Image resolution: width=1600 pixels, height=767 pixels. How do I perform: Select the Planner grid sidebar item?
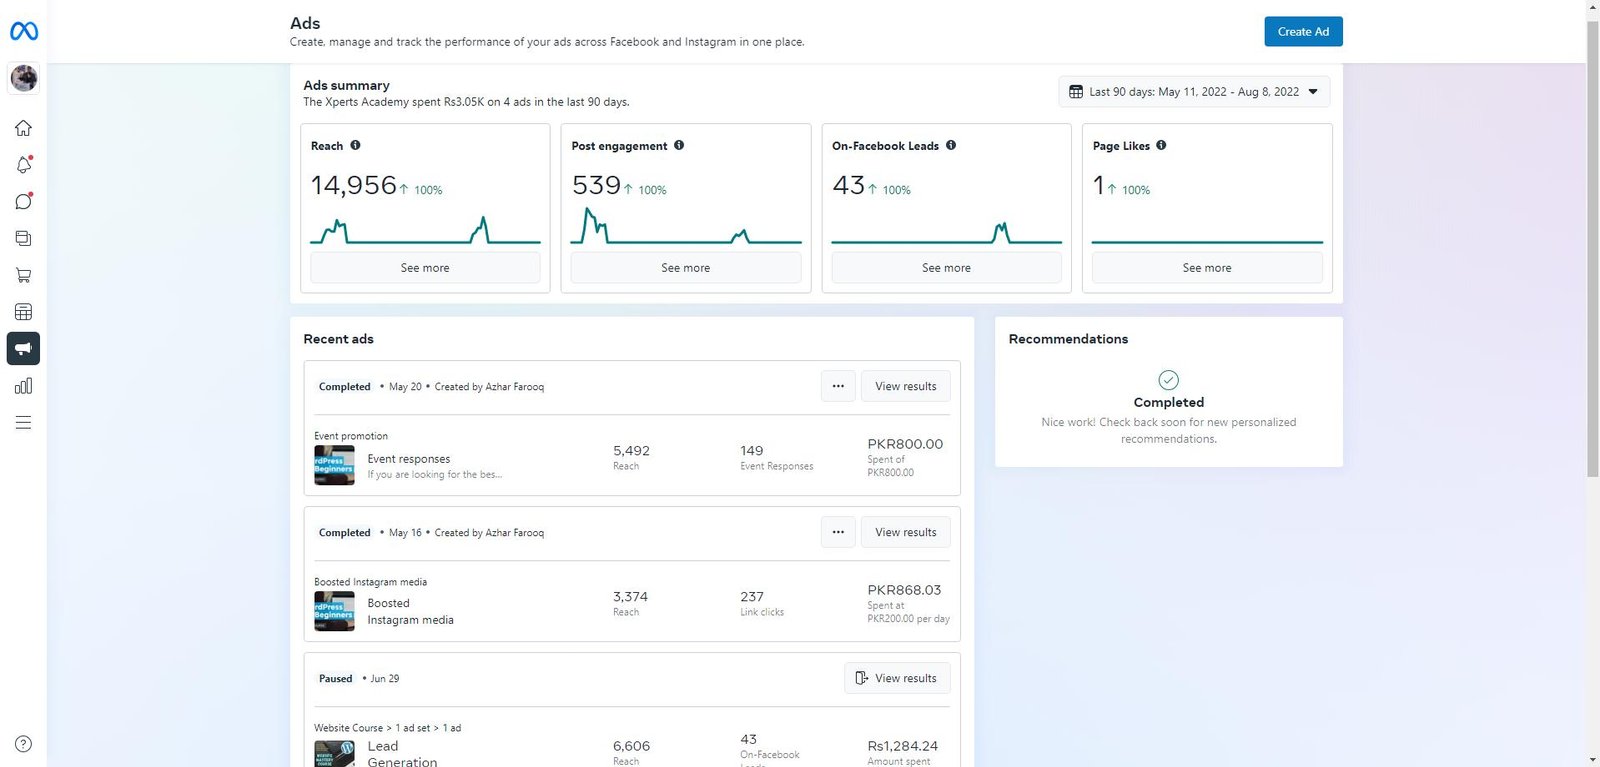point(23,312)
